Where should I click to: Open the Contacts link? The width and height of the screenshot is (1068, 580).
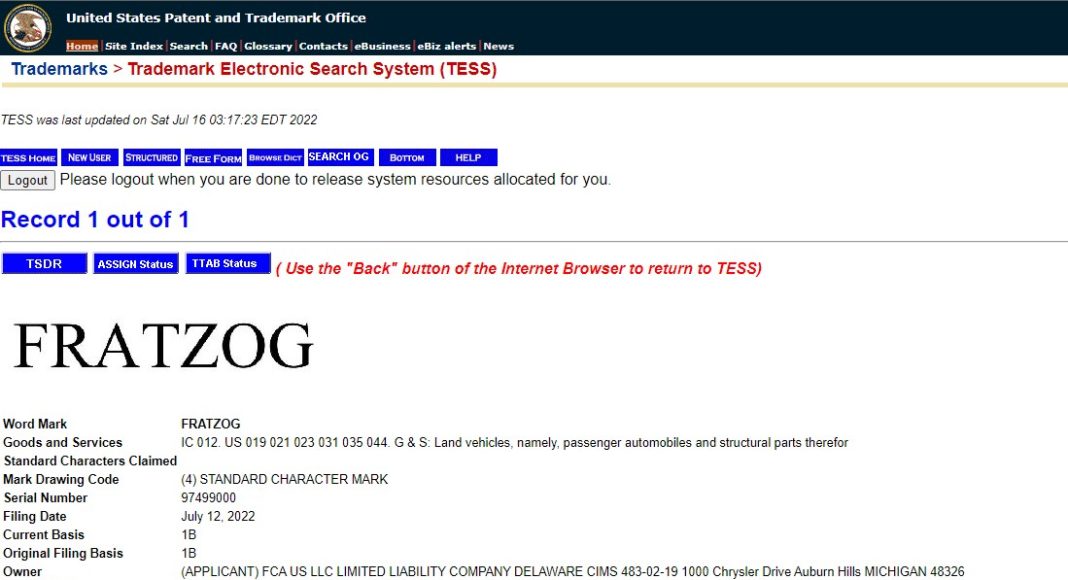pyautogui.click(x=323, y=46)
